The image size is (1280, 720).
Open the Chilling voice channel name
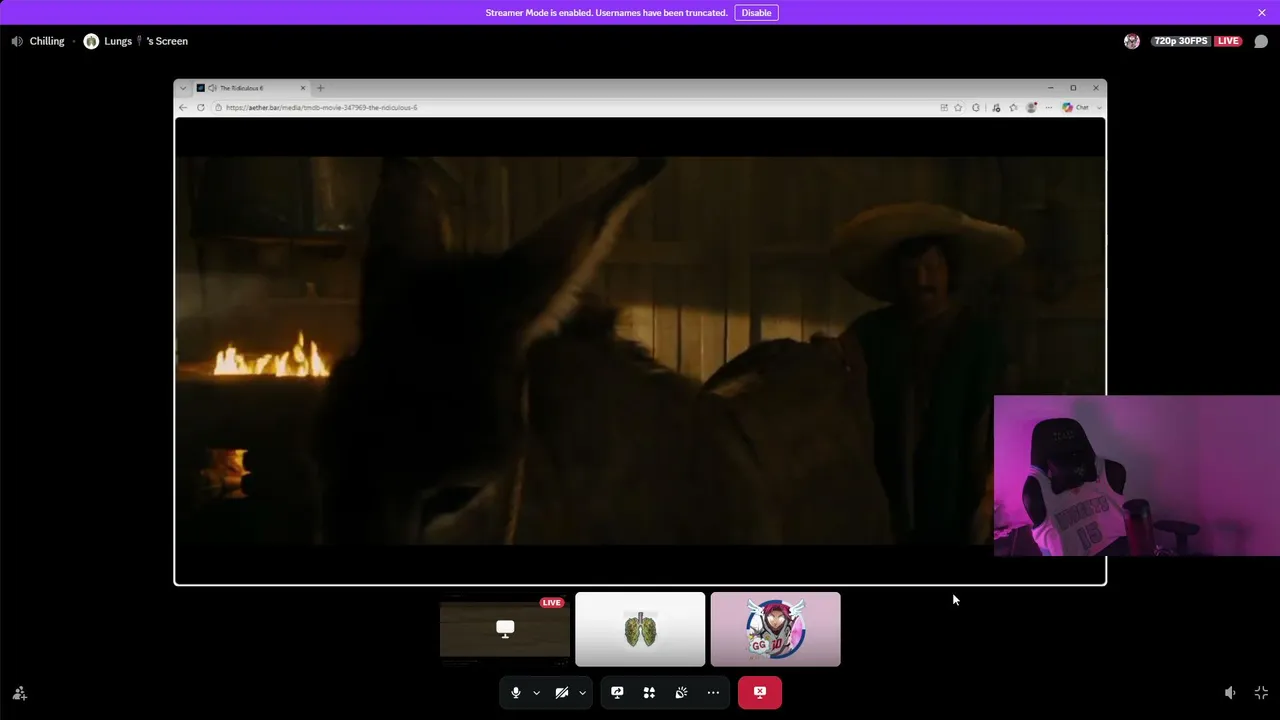(47, 41)
